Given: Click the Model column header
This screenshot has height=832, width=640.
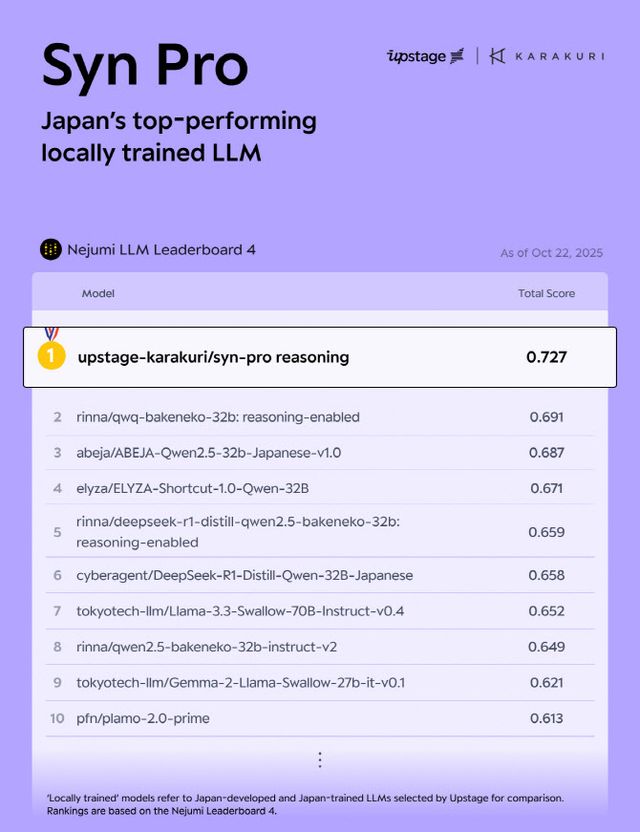Looking at the screenshot, I should [98, 293].
